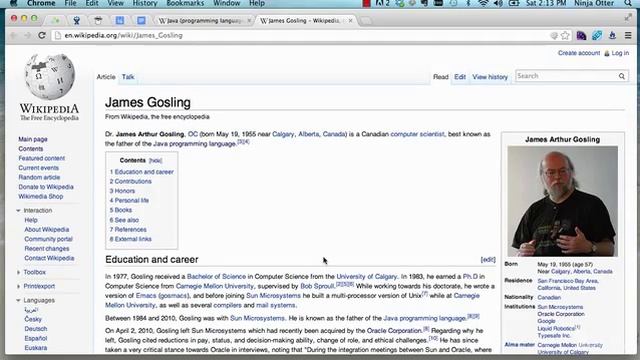Image resolution: width=640 pixels, height=360 pixels.
Task: Open the new tab button
Action: click(x=366, y=20)
